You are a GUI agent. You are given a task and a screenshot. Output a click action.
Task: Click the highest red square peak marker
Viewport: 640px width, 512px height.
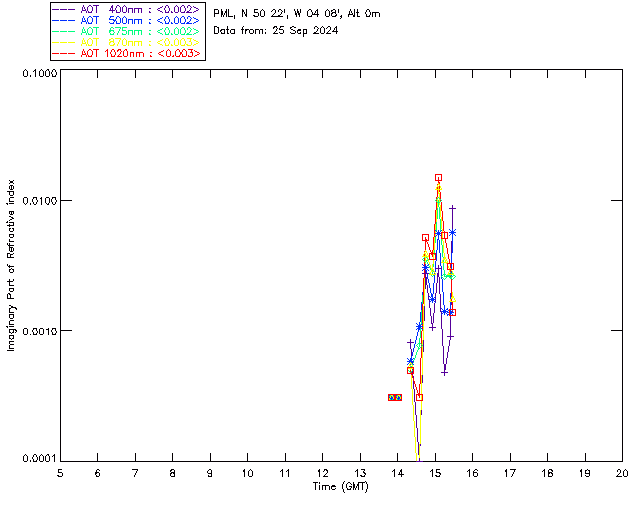coord(438,178)
